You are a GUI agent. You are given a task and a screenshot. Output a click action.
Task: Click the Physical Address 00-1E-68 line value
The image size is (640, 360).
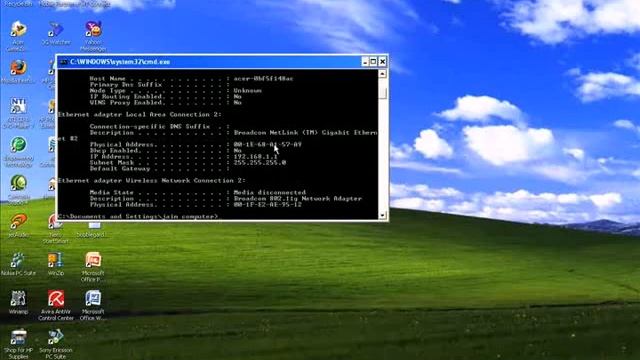267,144
